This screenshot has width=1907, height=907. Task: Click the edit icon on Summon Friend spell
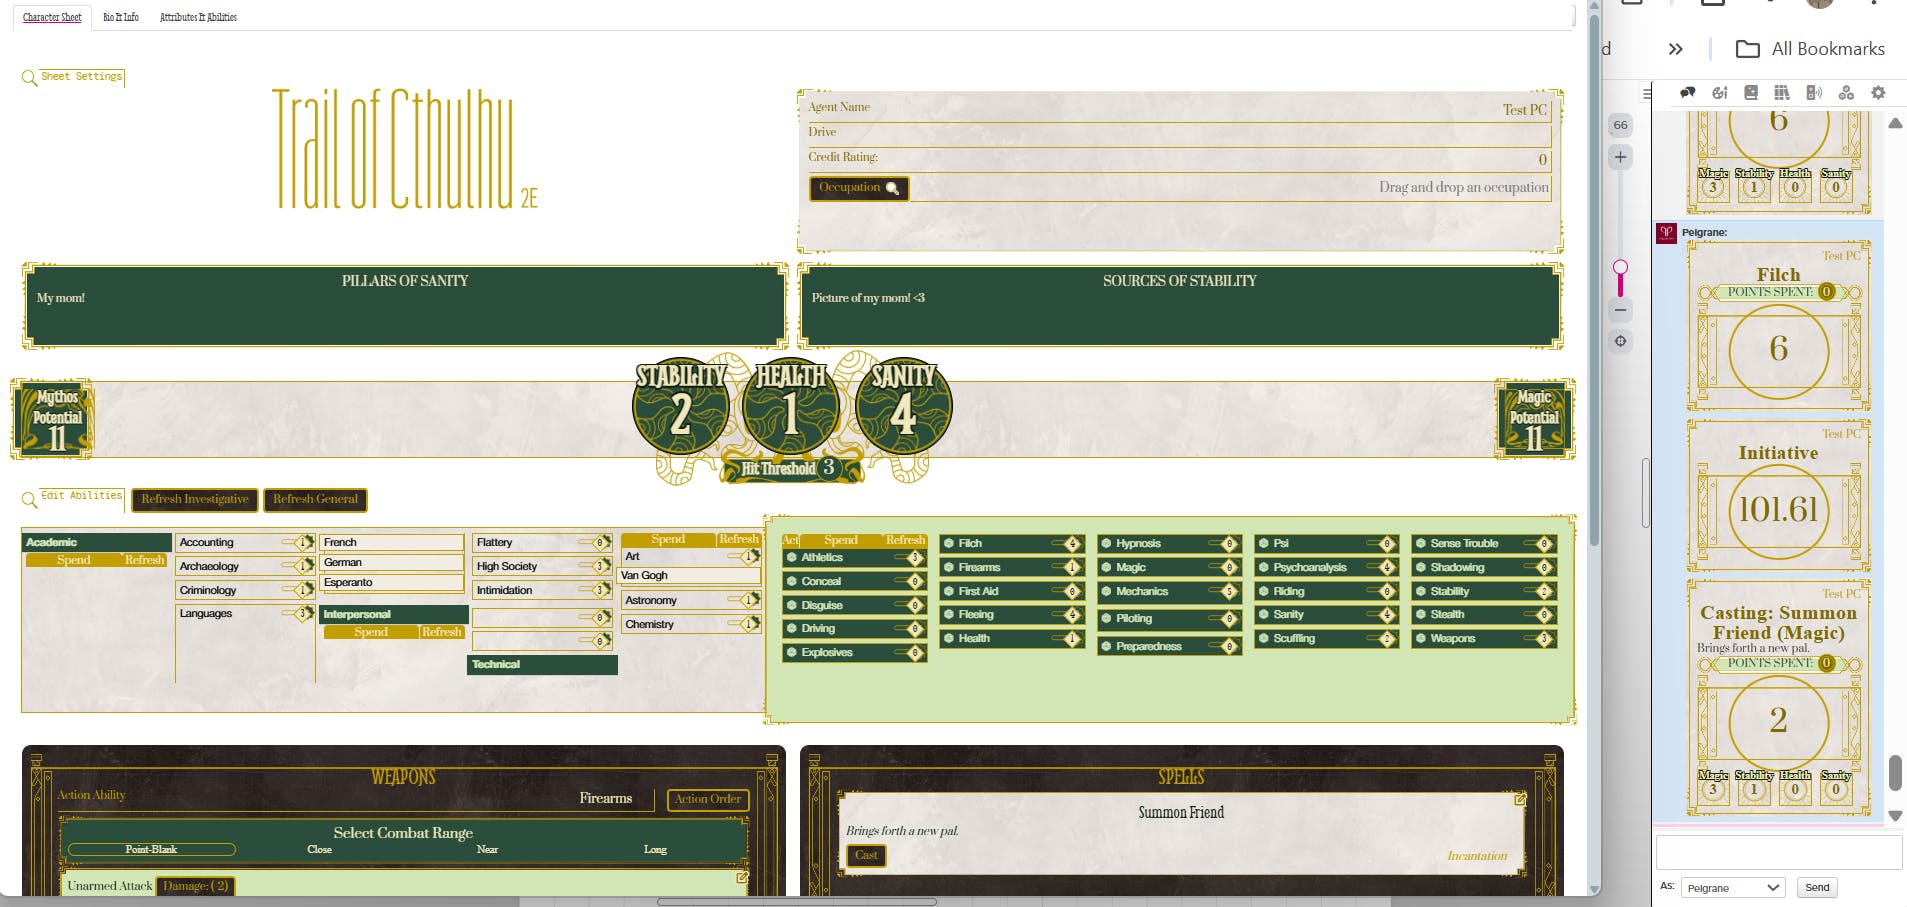tap(1520, 799)
